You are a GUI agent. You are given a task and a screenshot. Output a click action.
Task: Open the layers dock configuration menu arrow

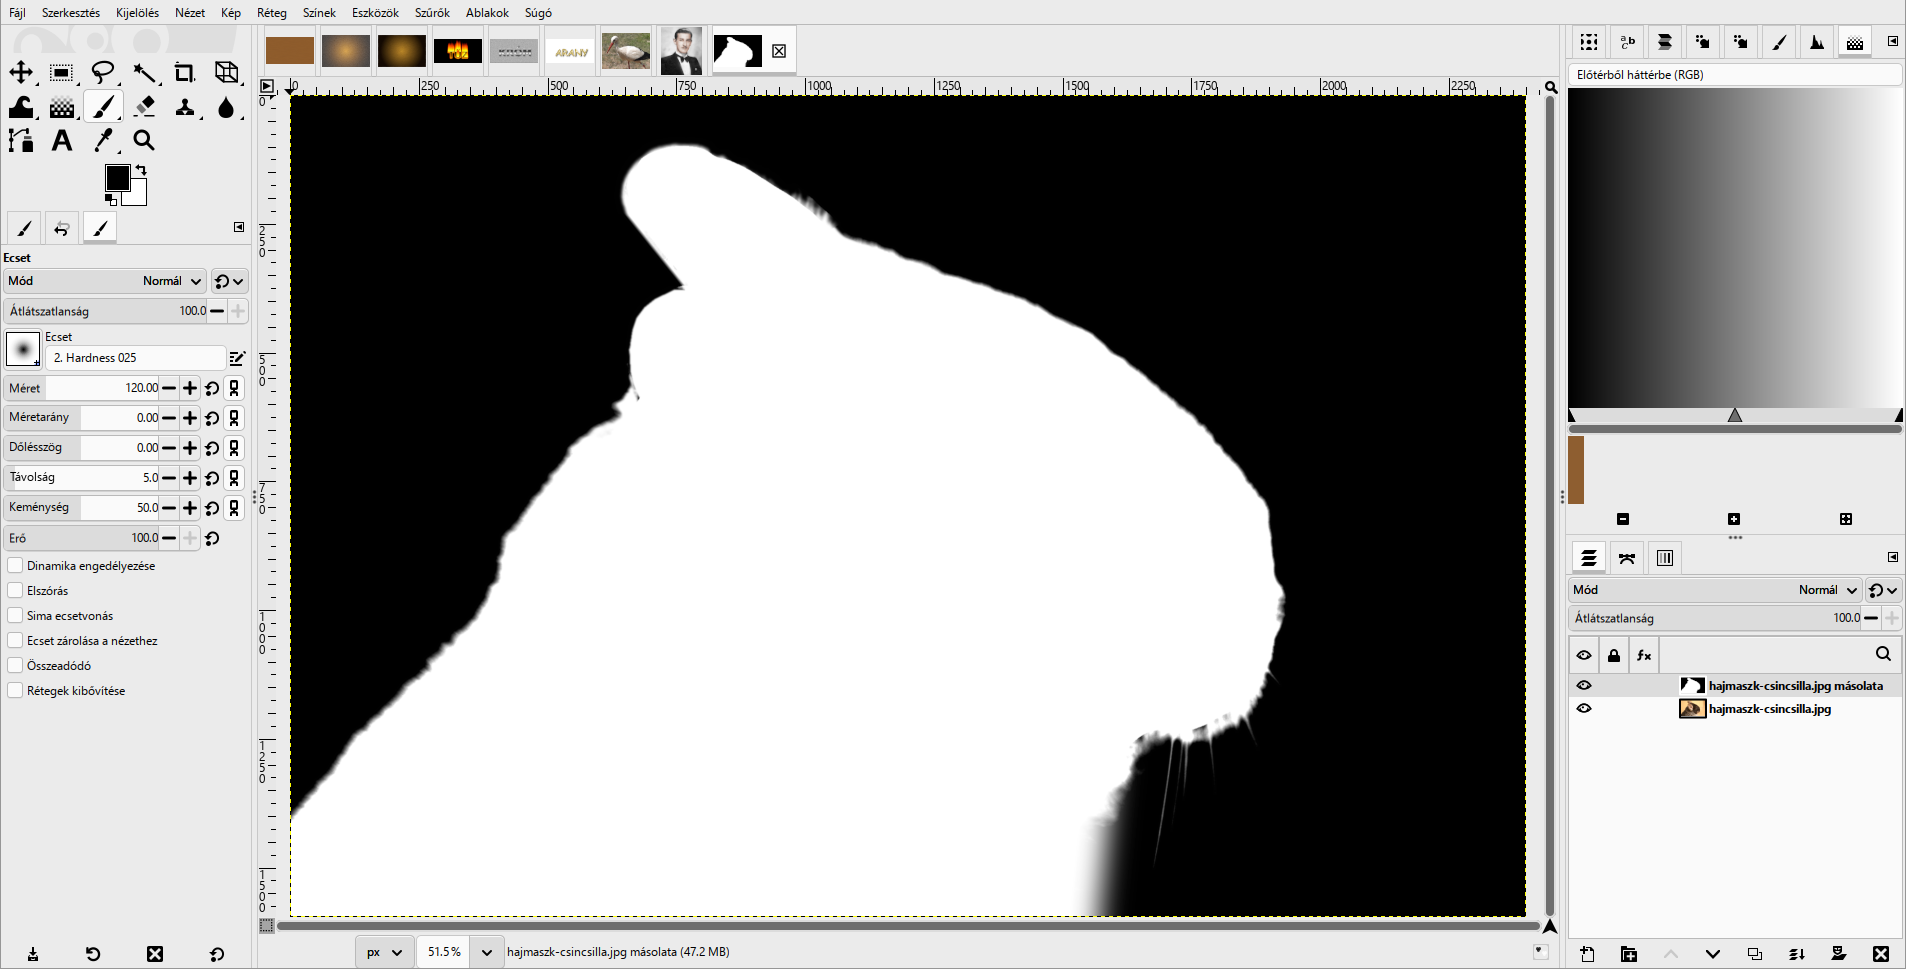click(1893, 557)
